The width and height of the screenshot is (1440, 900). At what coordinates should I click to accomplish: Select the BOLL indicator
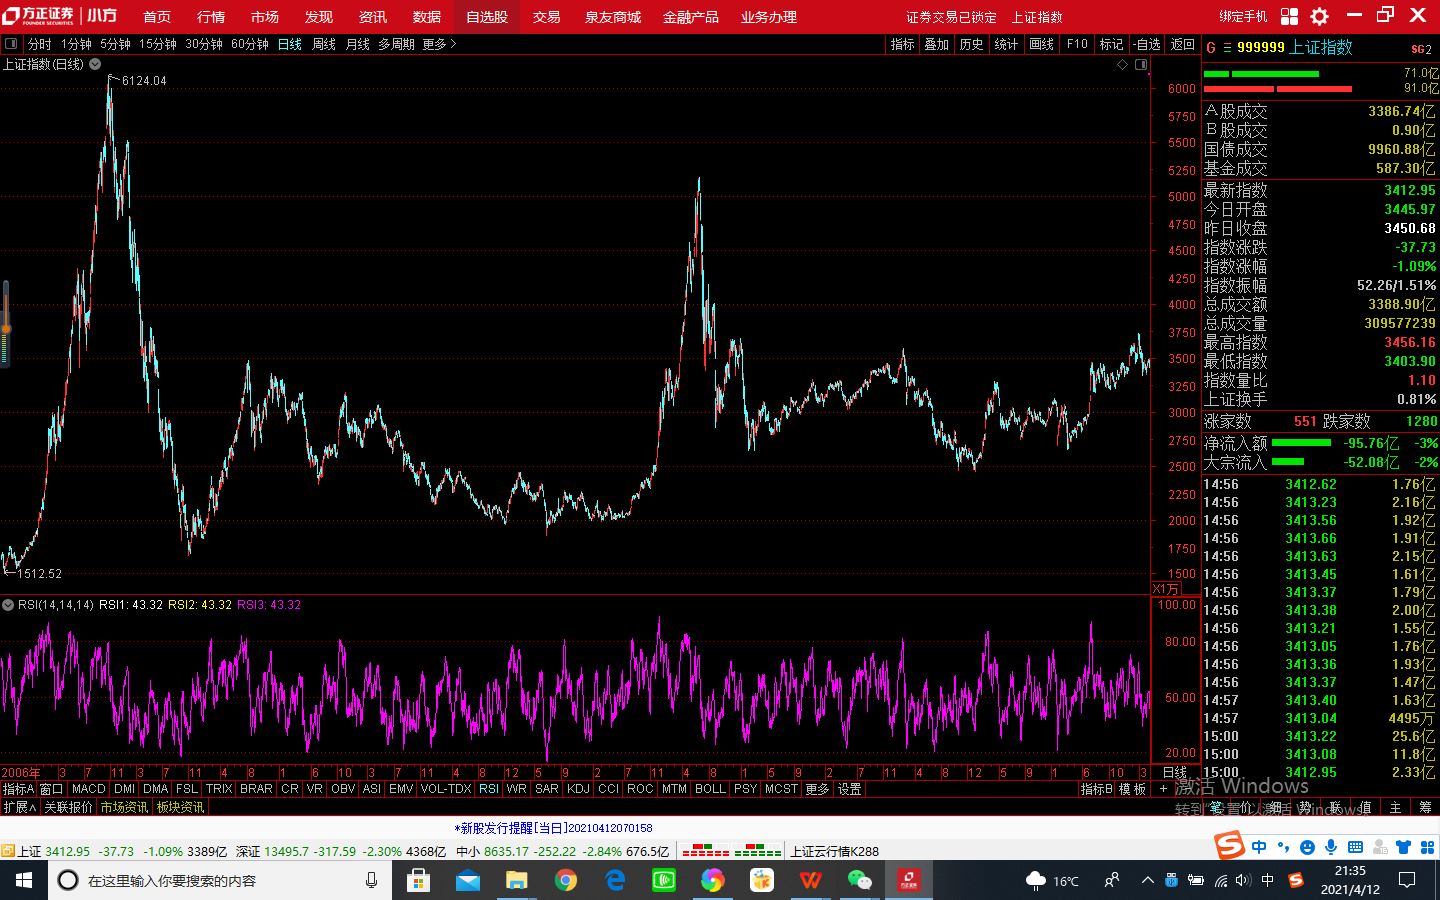pyautogui.click(x=710, y=789)
